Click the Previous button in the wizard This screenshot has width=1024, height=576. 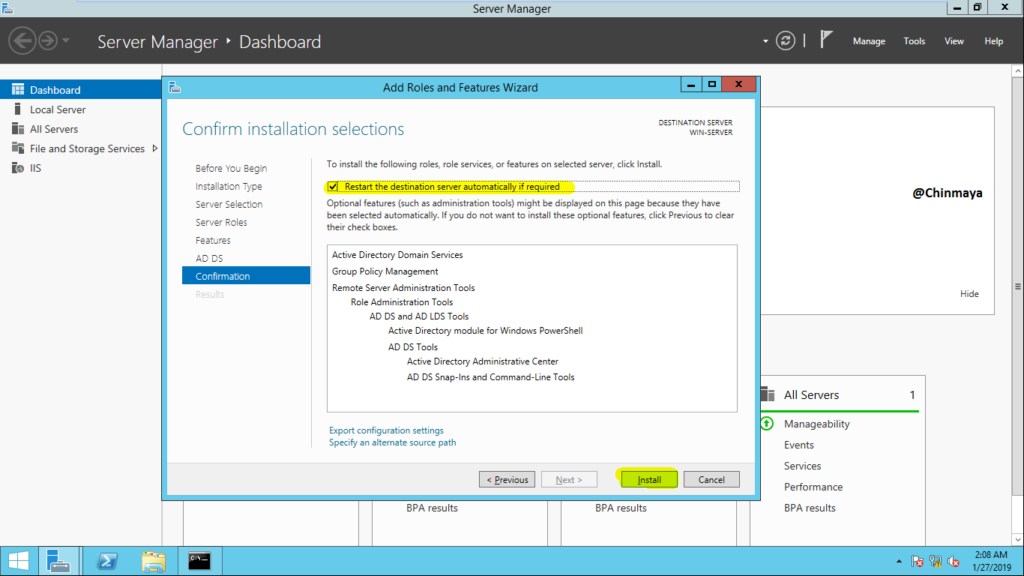point(507,479)
